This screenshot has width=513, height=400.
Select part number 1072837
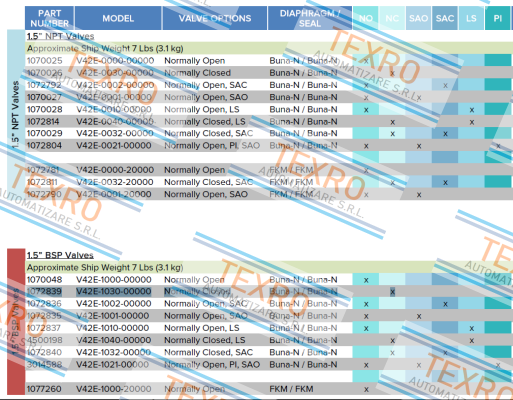click(x=44, y=328)
